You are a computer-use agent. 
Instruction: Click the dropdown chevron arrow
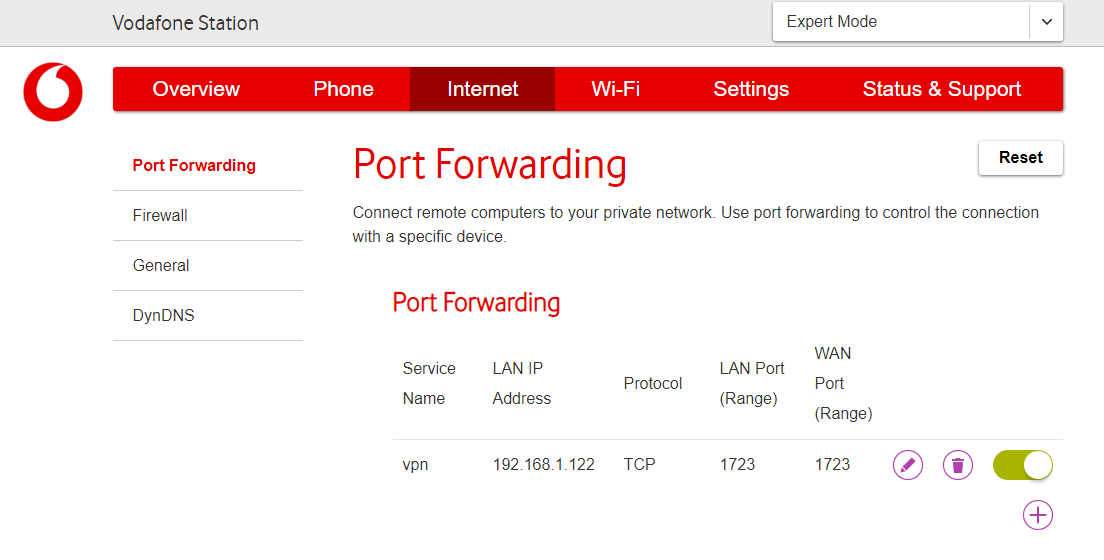pos(1046,22)
